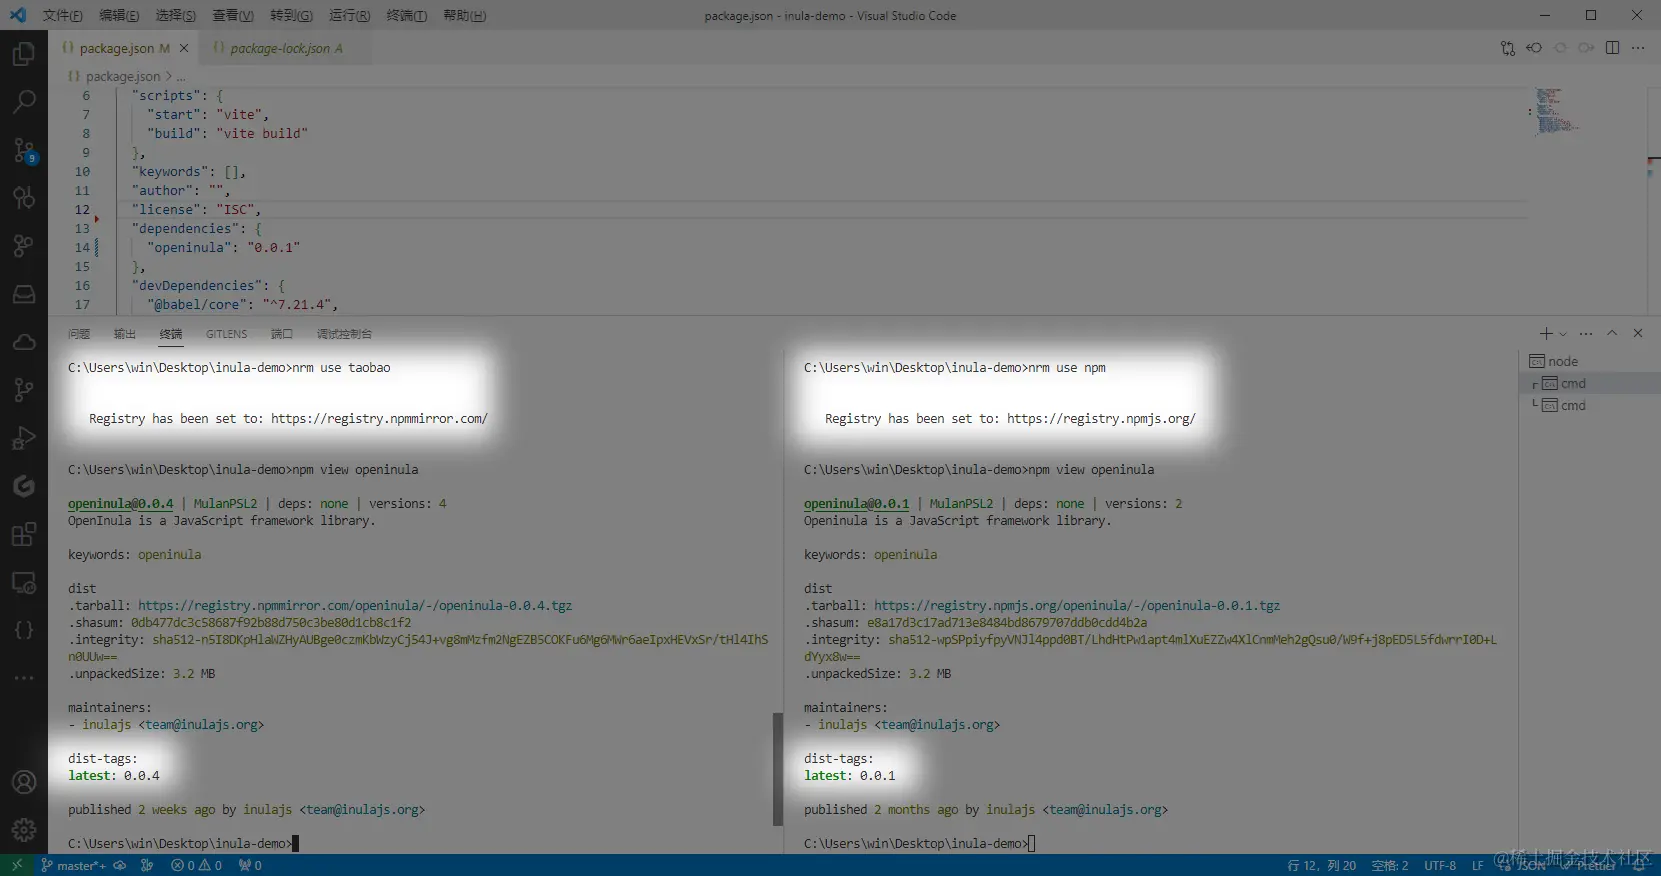
Task: Open the Search view in activity bar
Action: point(24,101)
